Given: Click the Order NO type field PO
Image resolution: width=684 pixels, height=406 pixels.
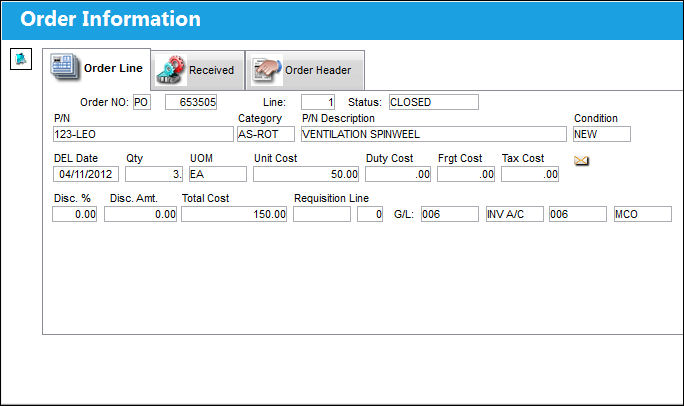Looking at the screenshot, I should (x=142, y=102).
